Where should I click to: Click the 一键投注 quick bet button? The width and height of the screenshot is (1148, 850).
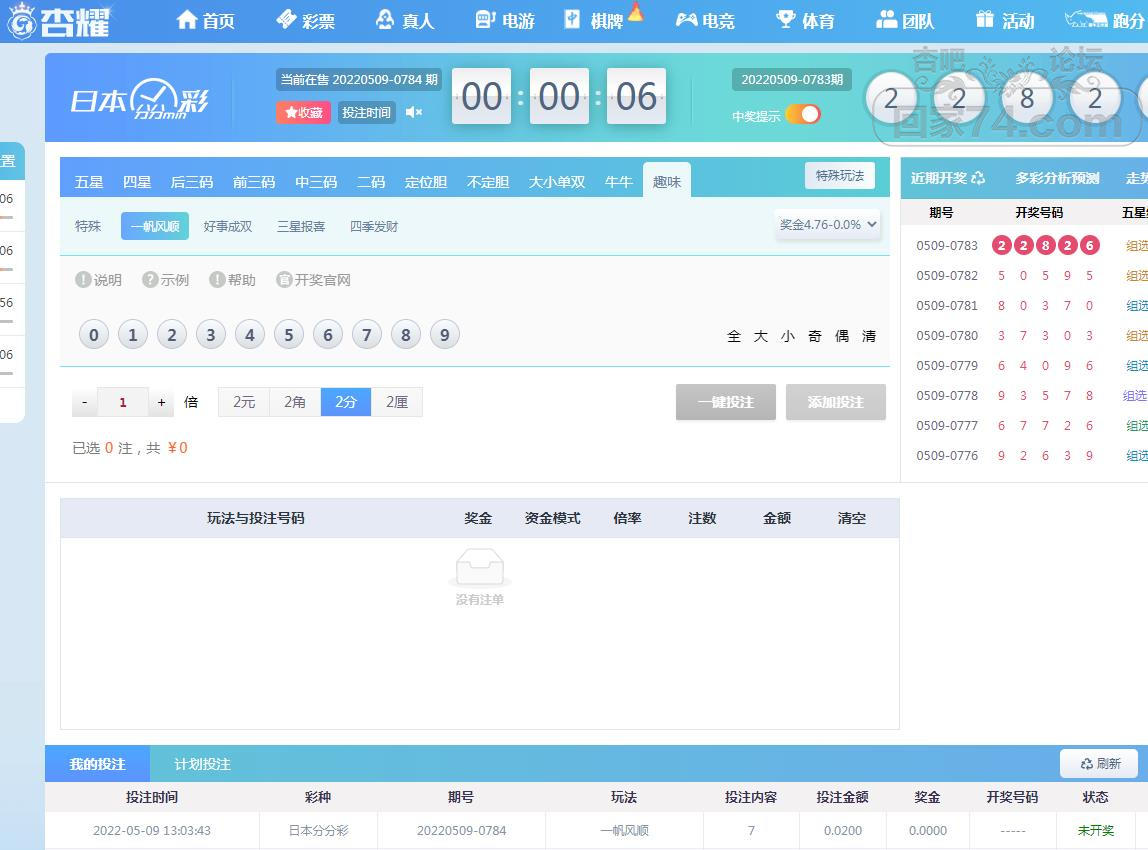(726, 402)
